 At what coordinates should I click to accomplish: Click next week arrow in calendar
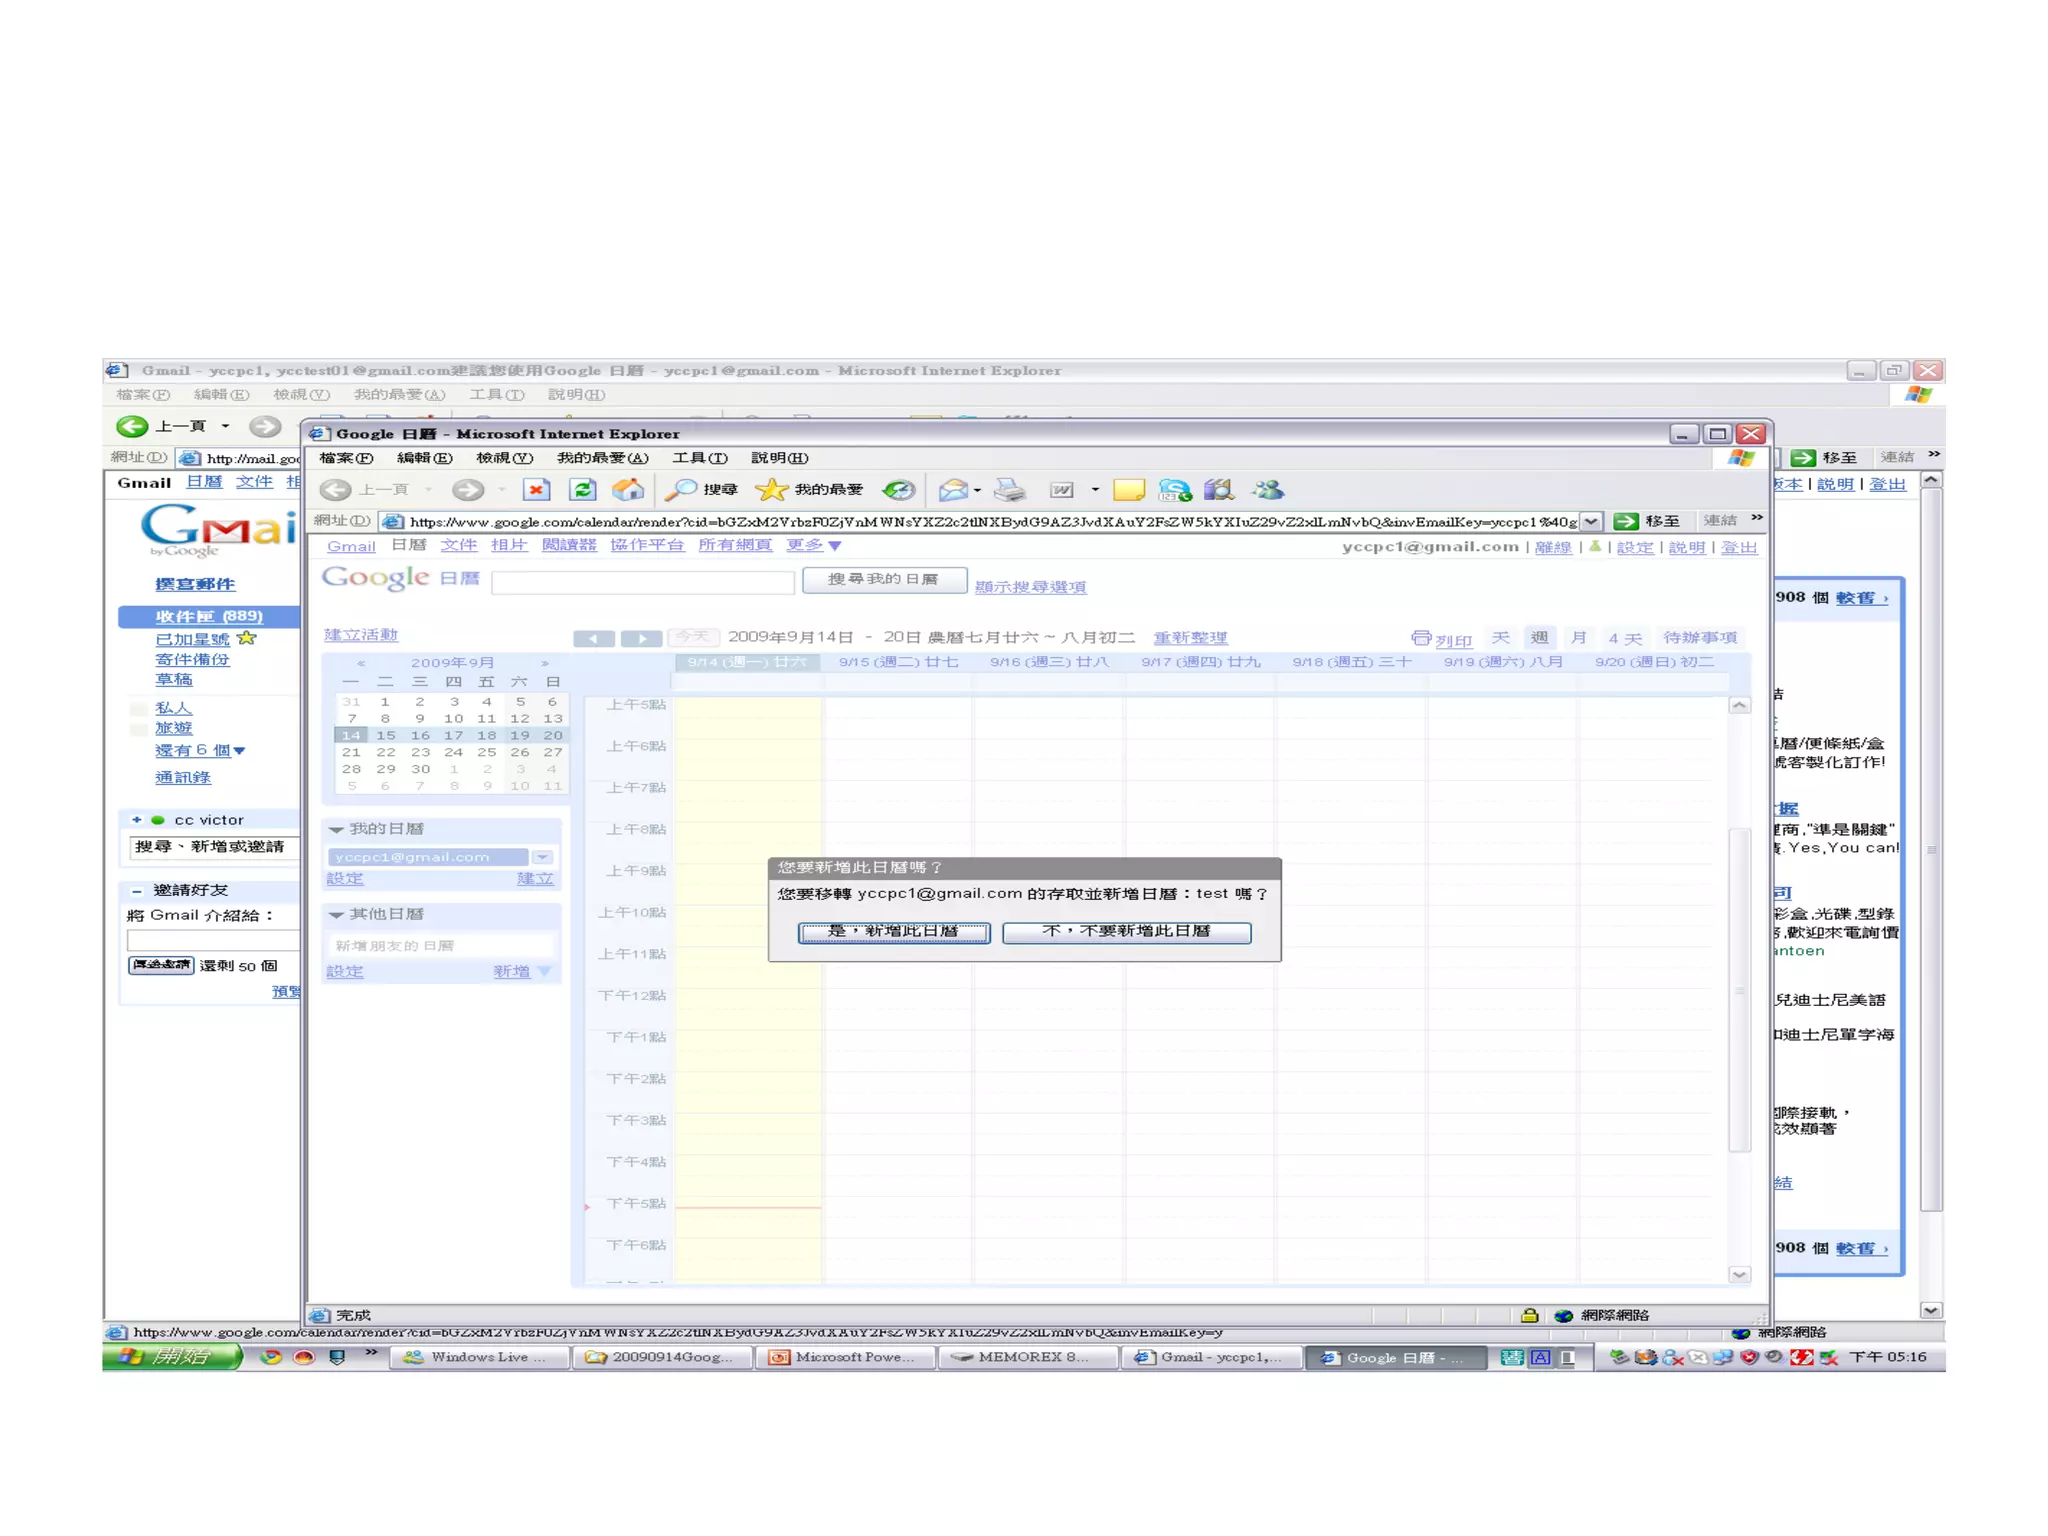(x=641, y=638)
